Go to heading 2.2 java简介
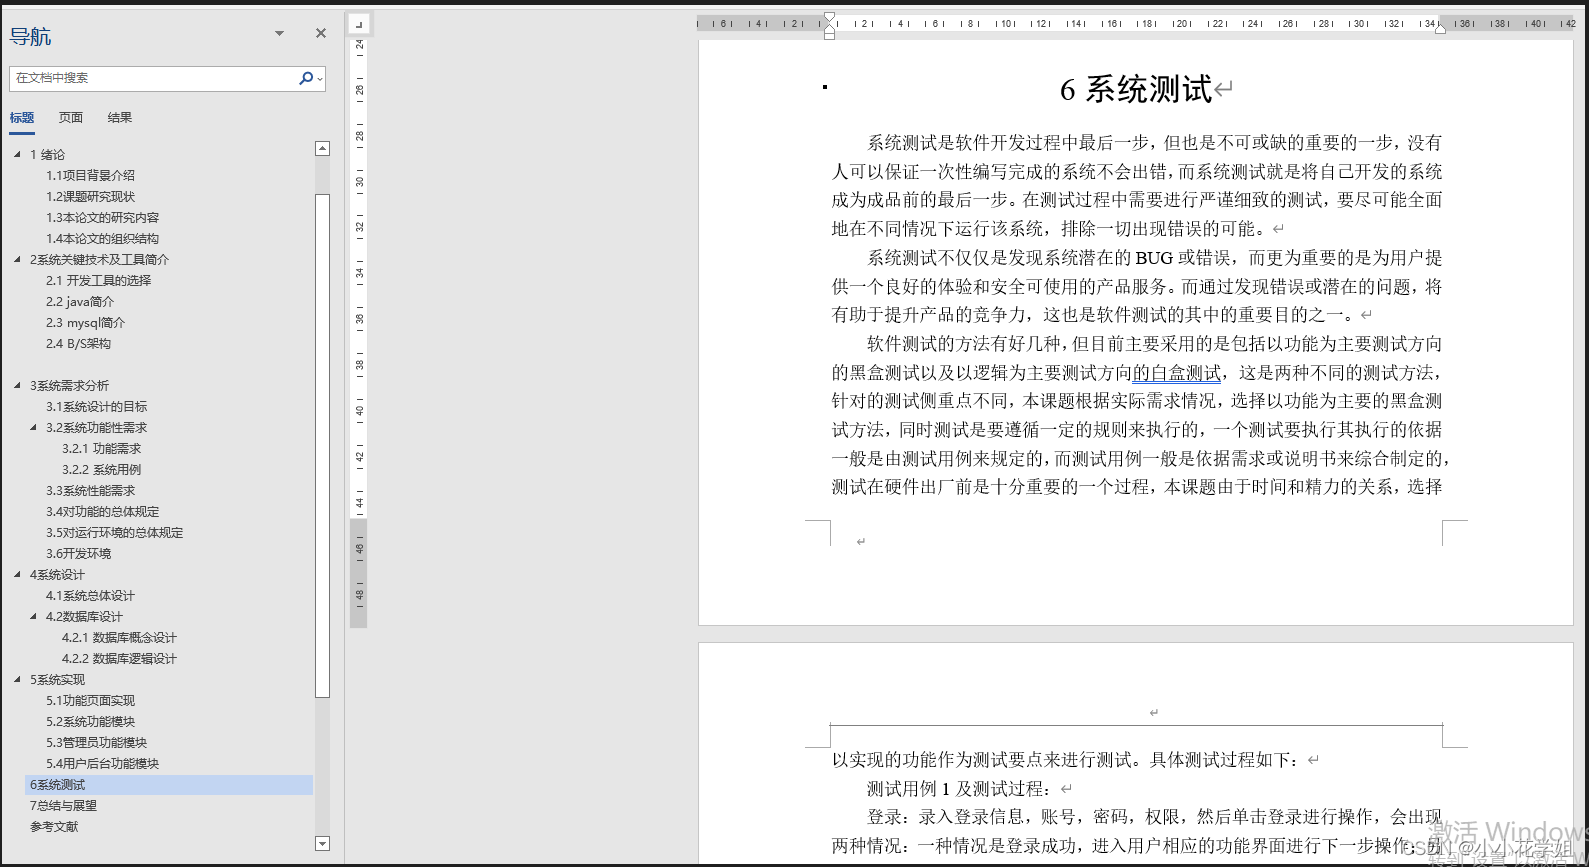The image size is (1589, 867). point(80,301)
